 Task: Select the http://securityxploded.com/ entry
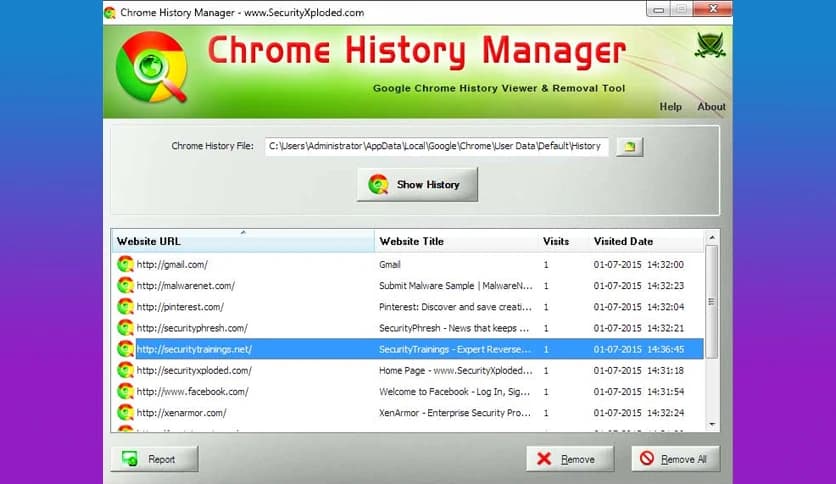(x=409, y=370)
